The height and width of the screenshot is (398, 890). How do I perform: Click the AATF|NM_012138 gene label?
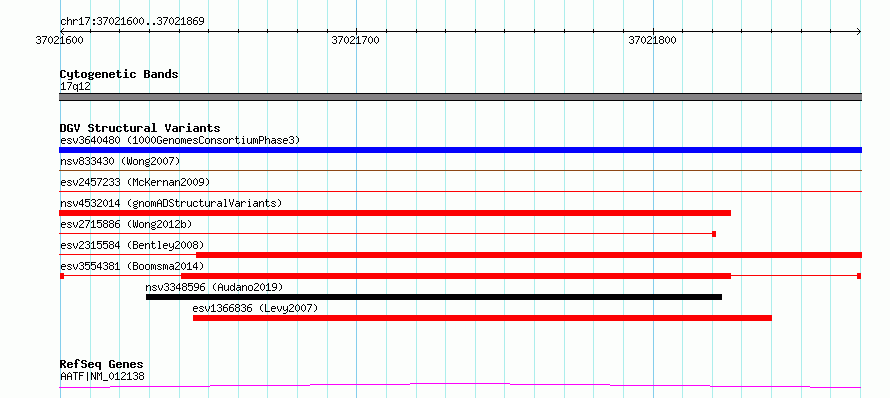click(102, 376)
